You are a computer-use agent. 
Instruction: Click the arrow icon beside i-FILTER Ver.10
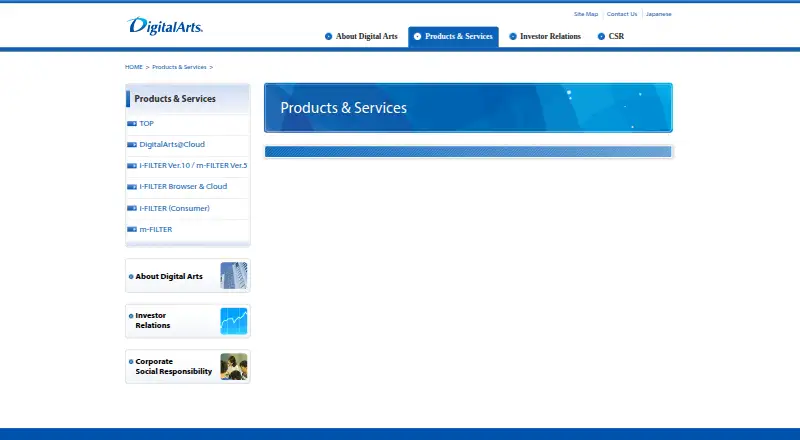[x=132, y=165]
